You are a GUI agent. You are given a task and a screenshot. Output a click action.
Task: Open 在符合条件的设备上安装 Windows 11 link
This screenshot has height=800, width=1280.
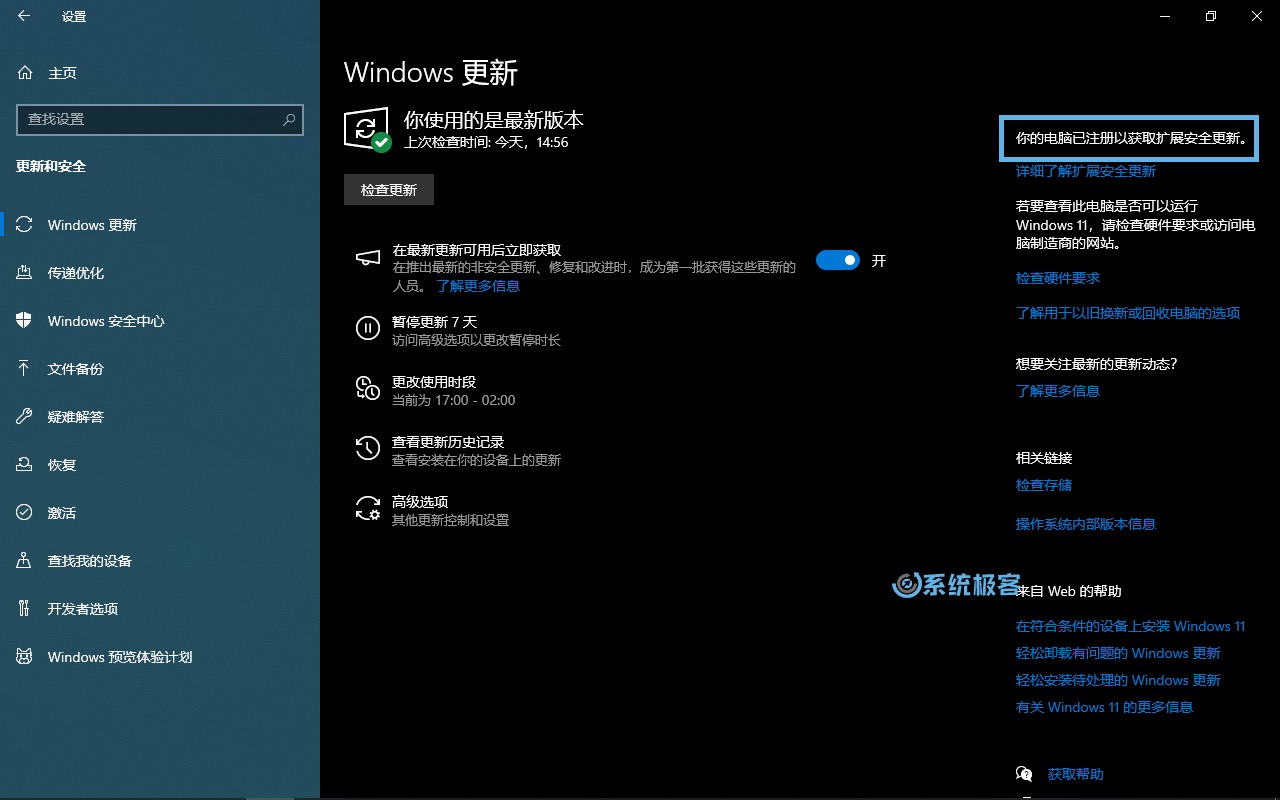click(x=1131, y=626)
